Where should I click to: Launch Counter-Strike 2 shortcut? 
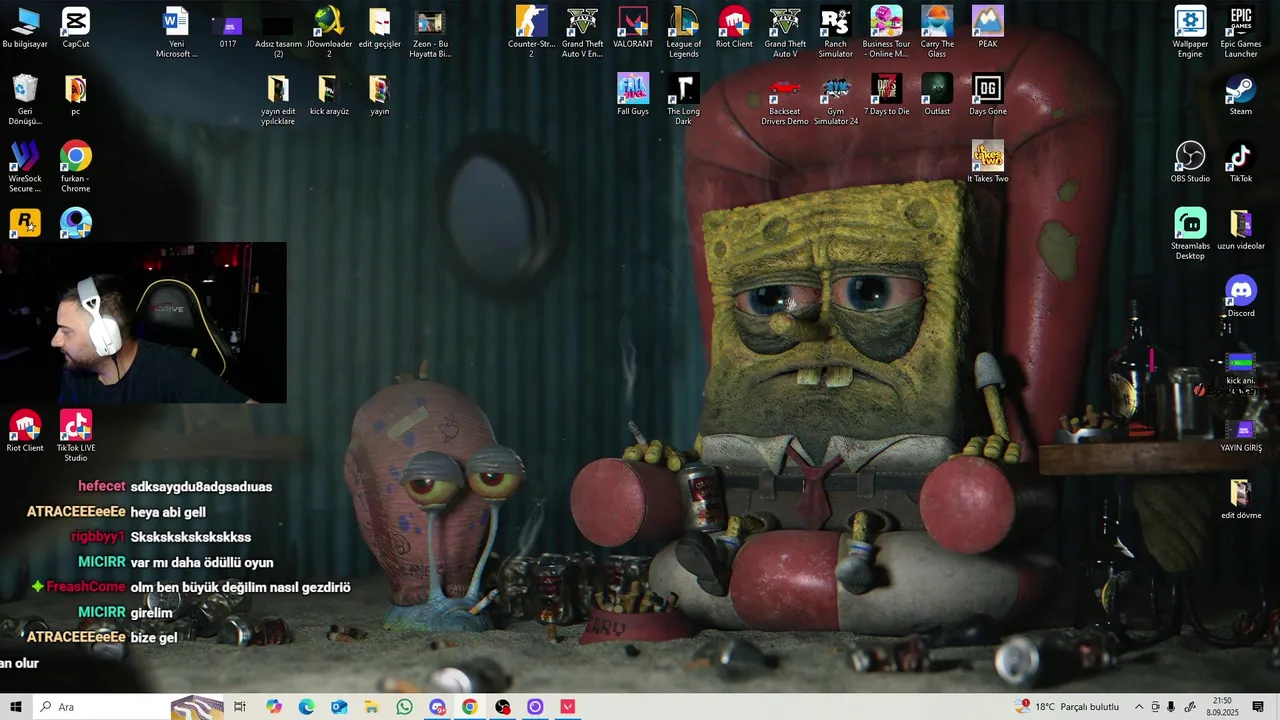click(x=531, y=32)
